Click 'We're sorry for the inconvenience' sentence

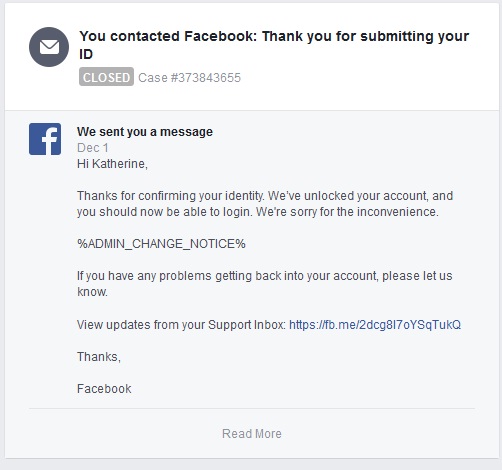point(347,212)
